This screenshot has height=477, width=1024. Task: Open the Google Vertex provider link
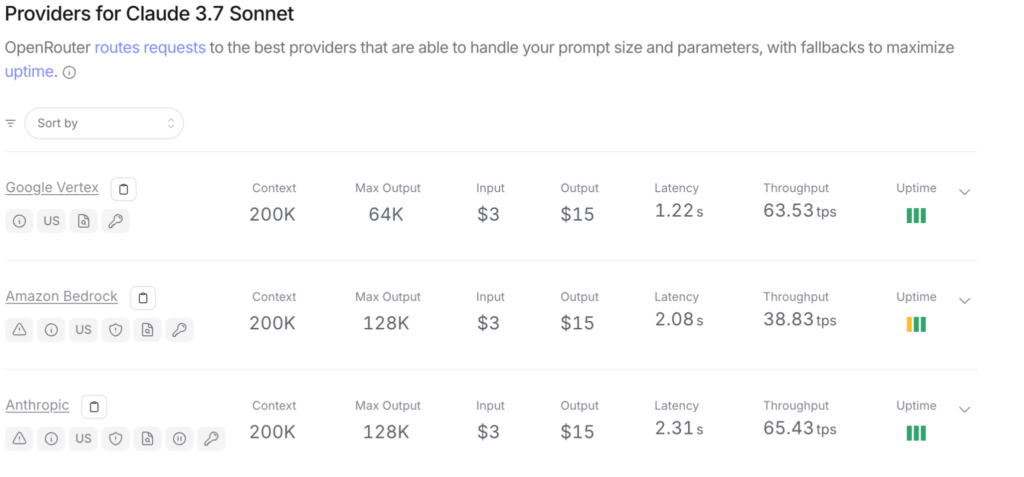(52, 188)
